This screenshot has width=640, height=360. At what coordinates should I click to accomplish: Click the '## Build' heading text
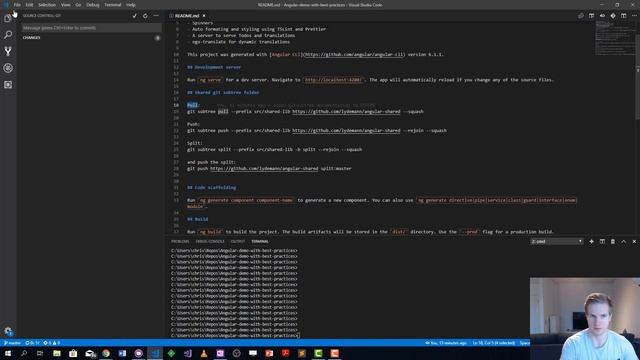[198, 219]
